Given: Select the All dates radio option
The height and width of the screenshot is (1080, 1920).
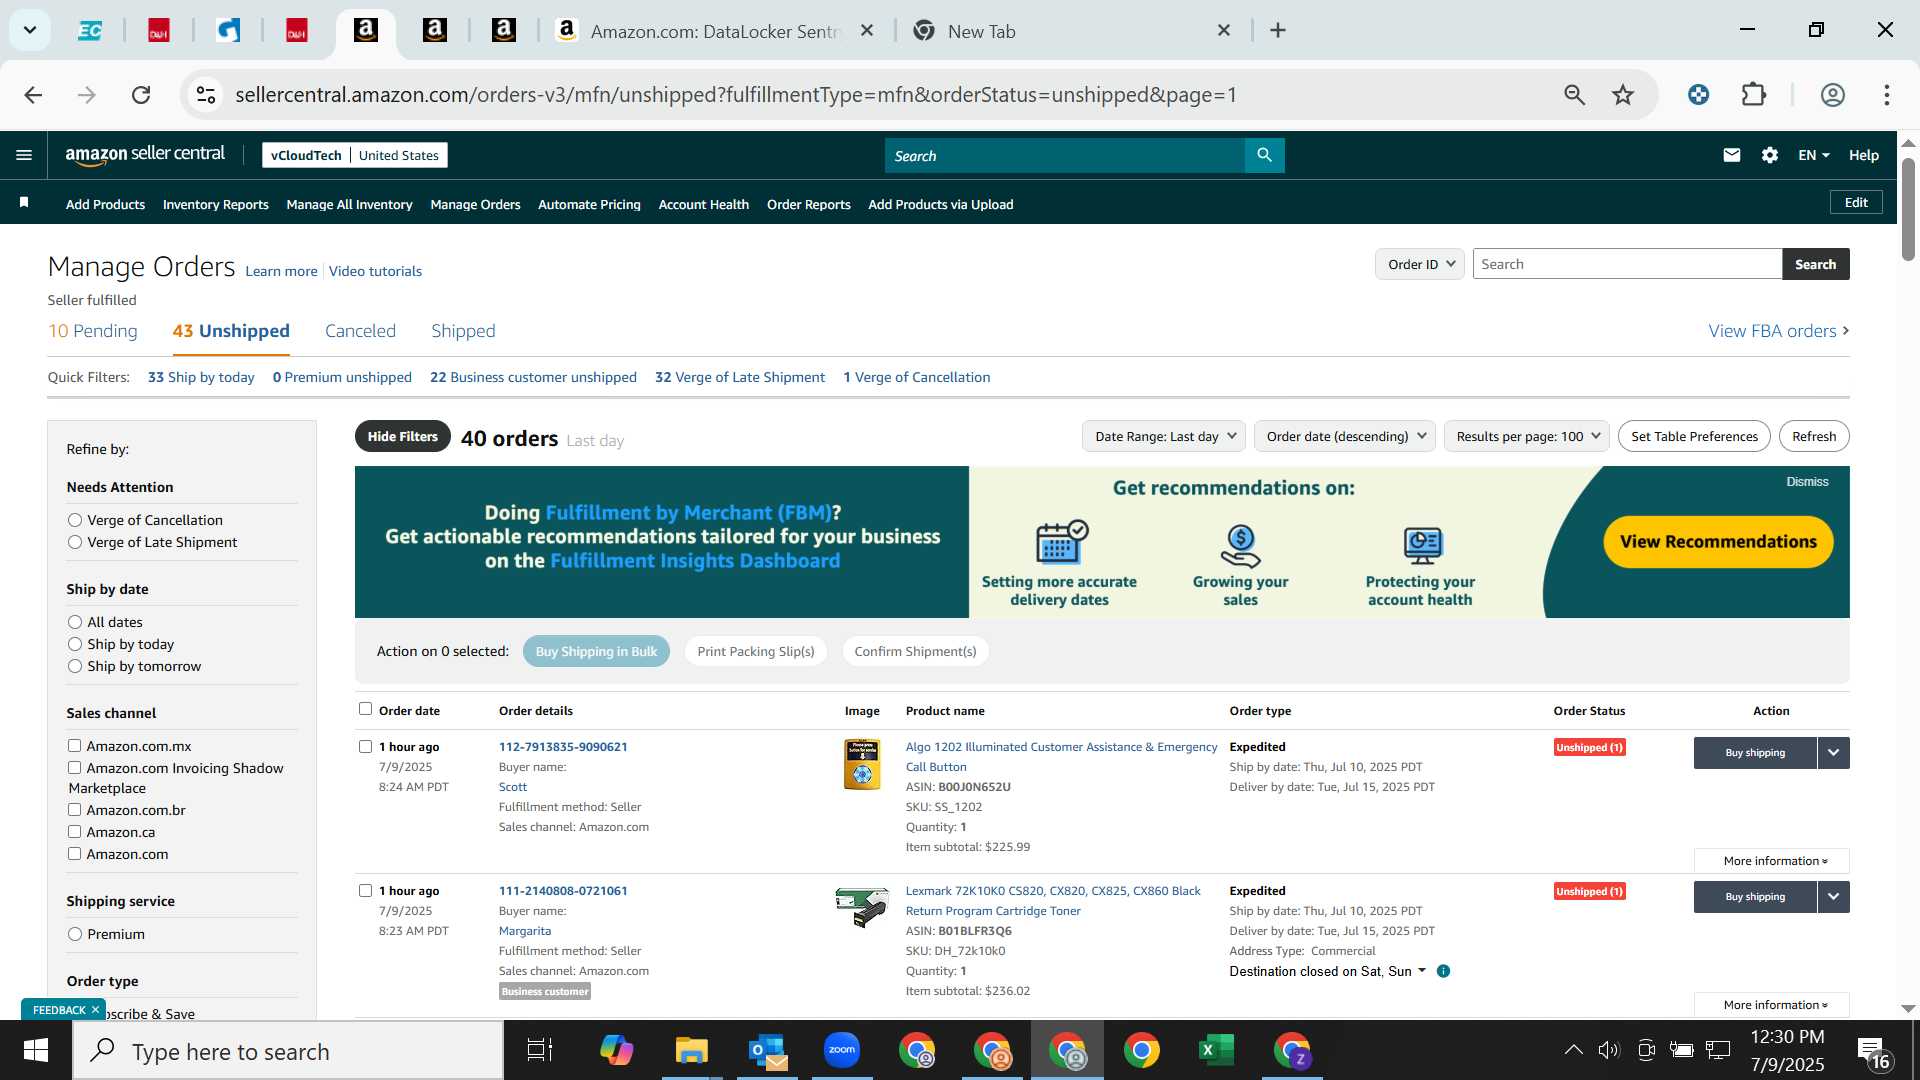Looking at the screenshot, I should (75, 622).
